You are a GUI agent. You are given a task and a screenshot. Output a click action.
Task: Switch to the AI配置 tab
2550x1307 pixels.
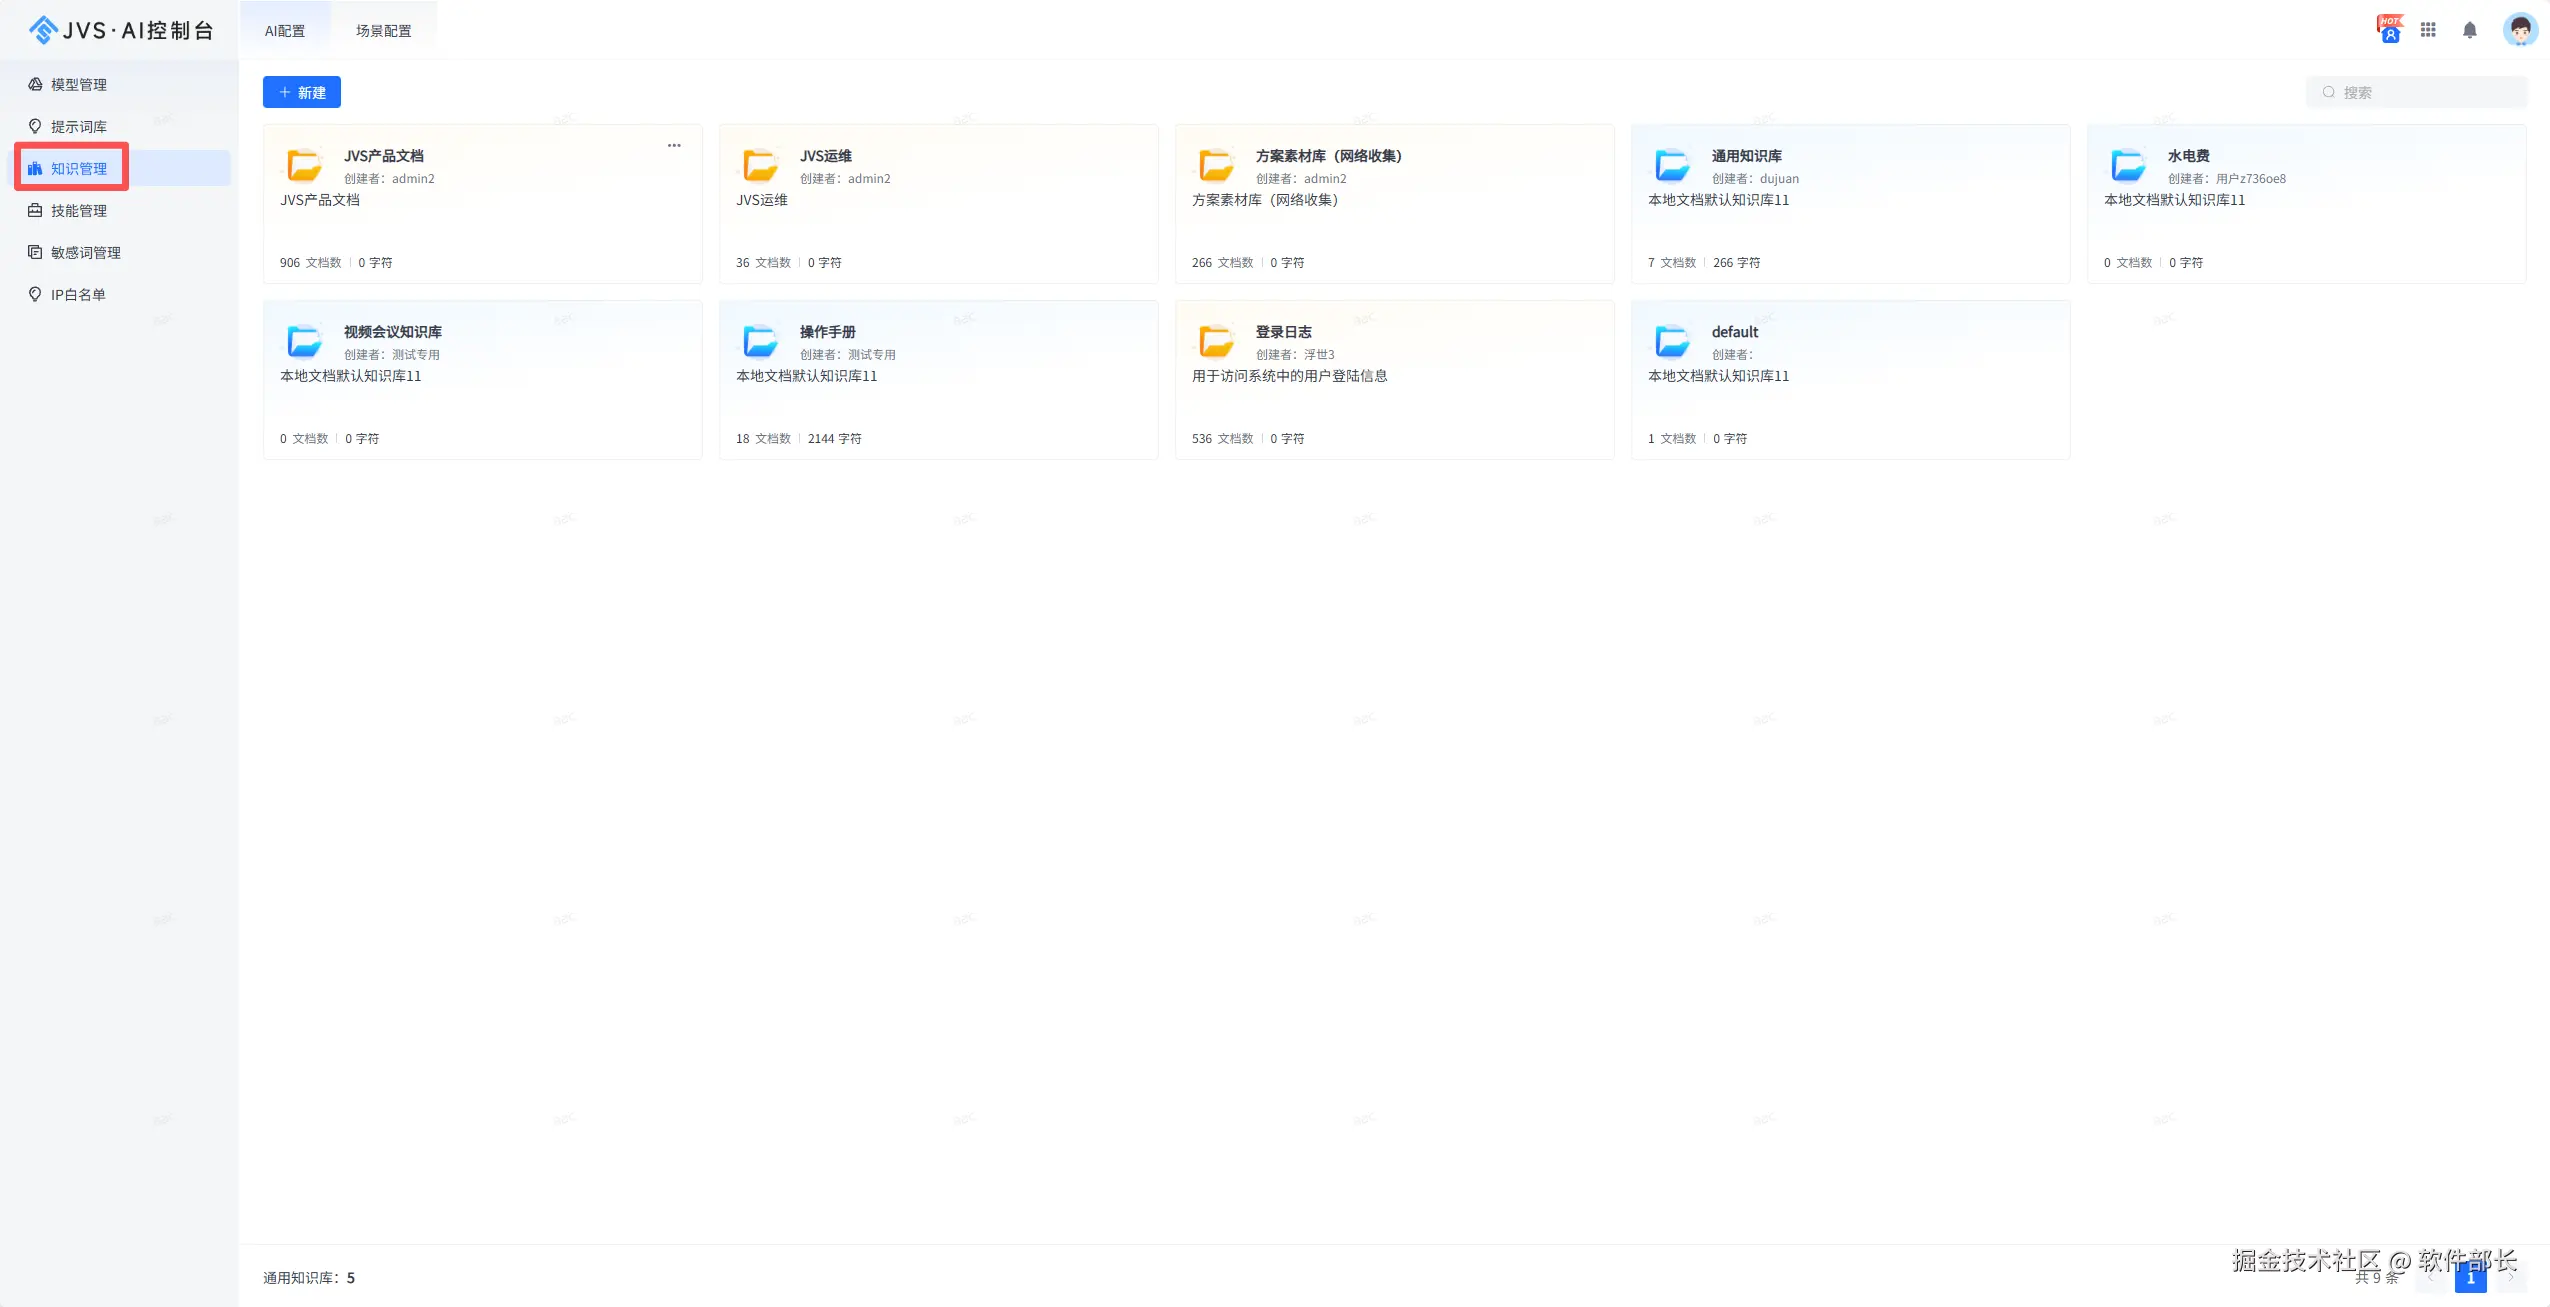tap(285, 31)
